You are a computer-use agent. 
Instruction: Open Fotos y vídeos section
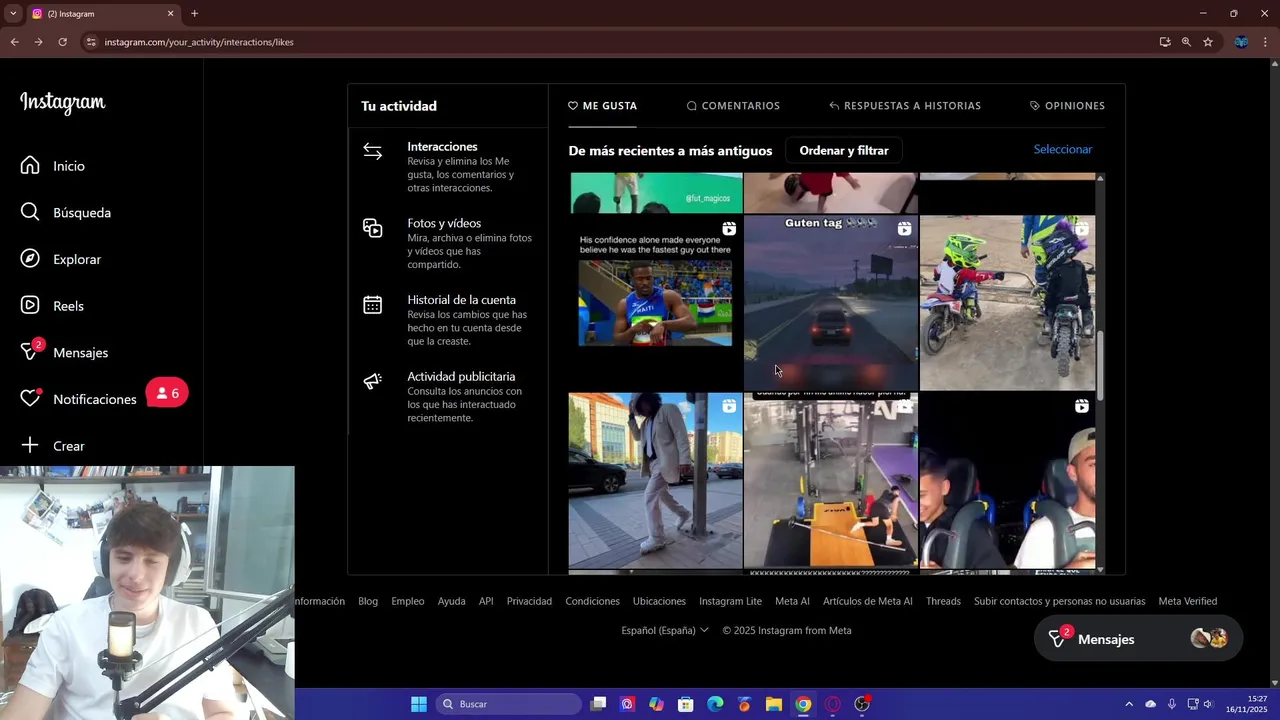click(448, 243)
